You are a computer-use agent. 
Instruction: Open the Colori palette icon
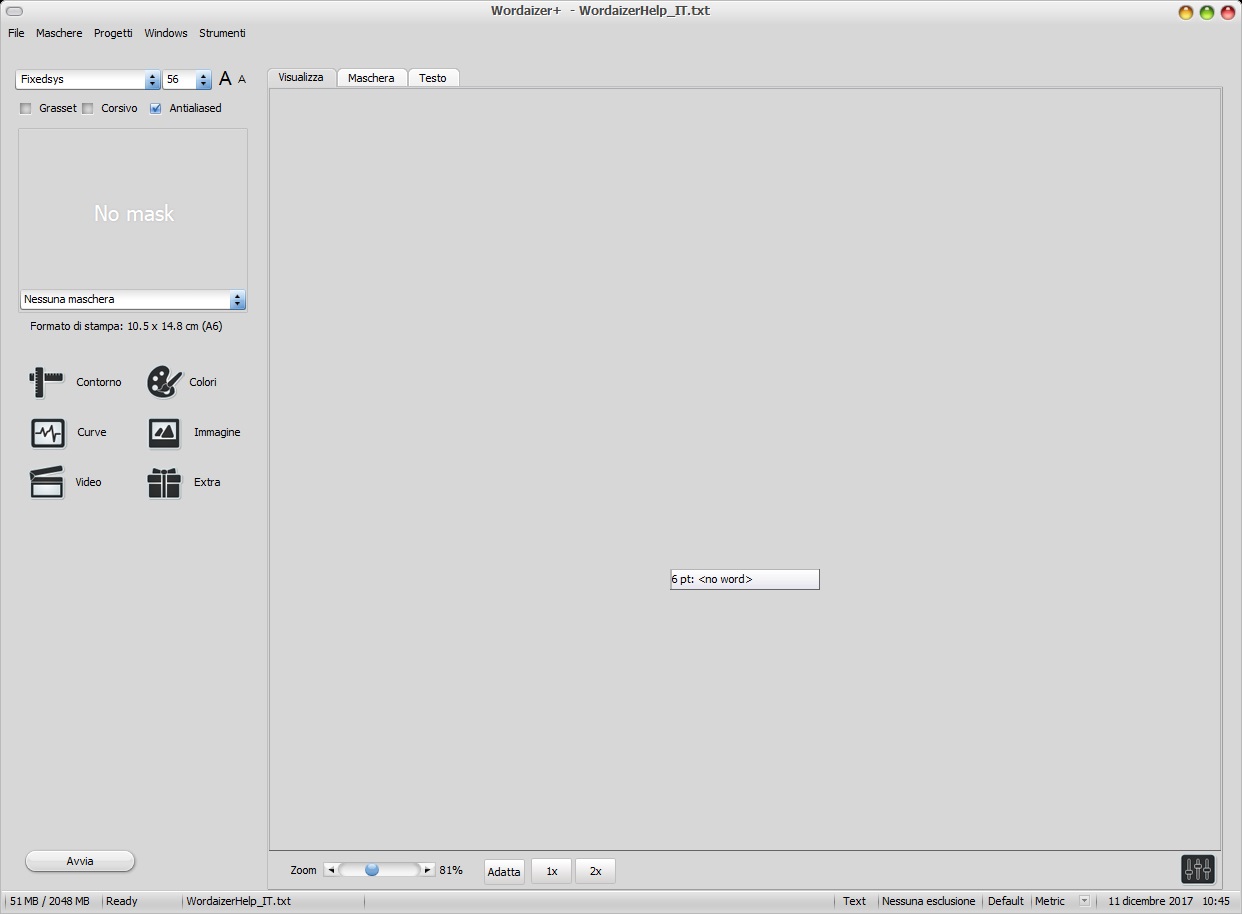[x=164, y=382]
